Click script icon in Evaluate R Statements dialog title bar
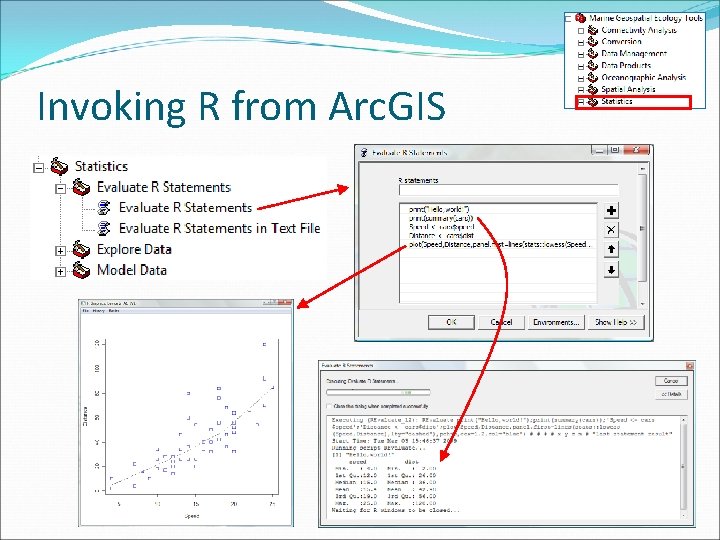Screen dimensions: 720x540 pos(364,152)
